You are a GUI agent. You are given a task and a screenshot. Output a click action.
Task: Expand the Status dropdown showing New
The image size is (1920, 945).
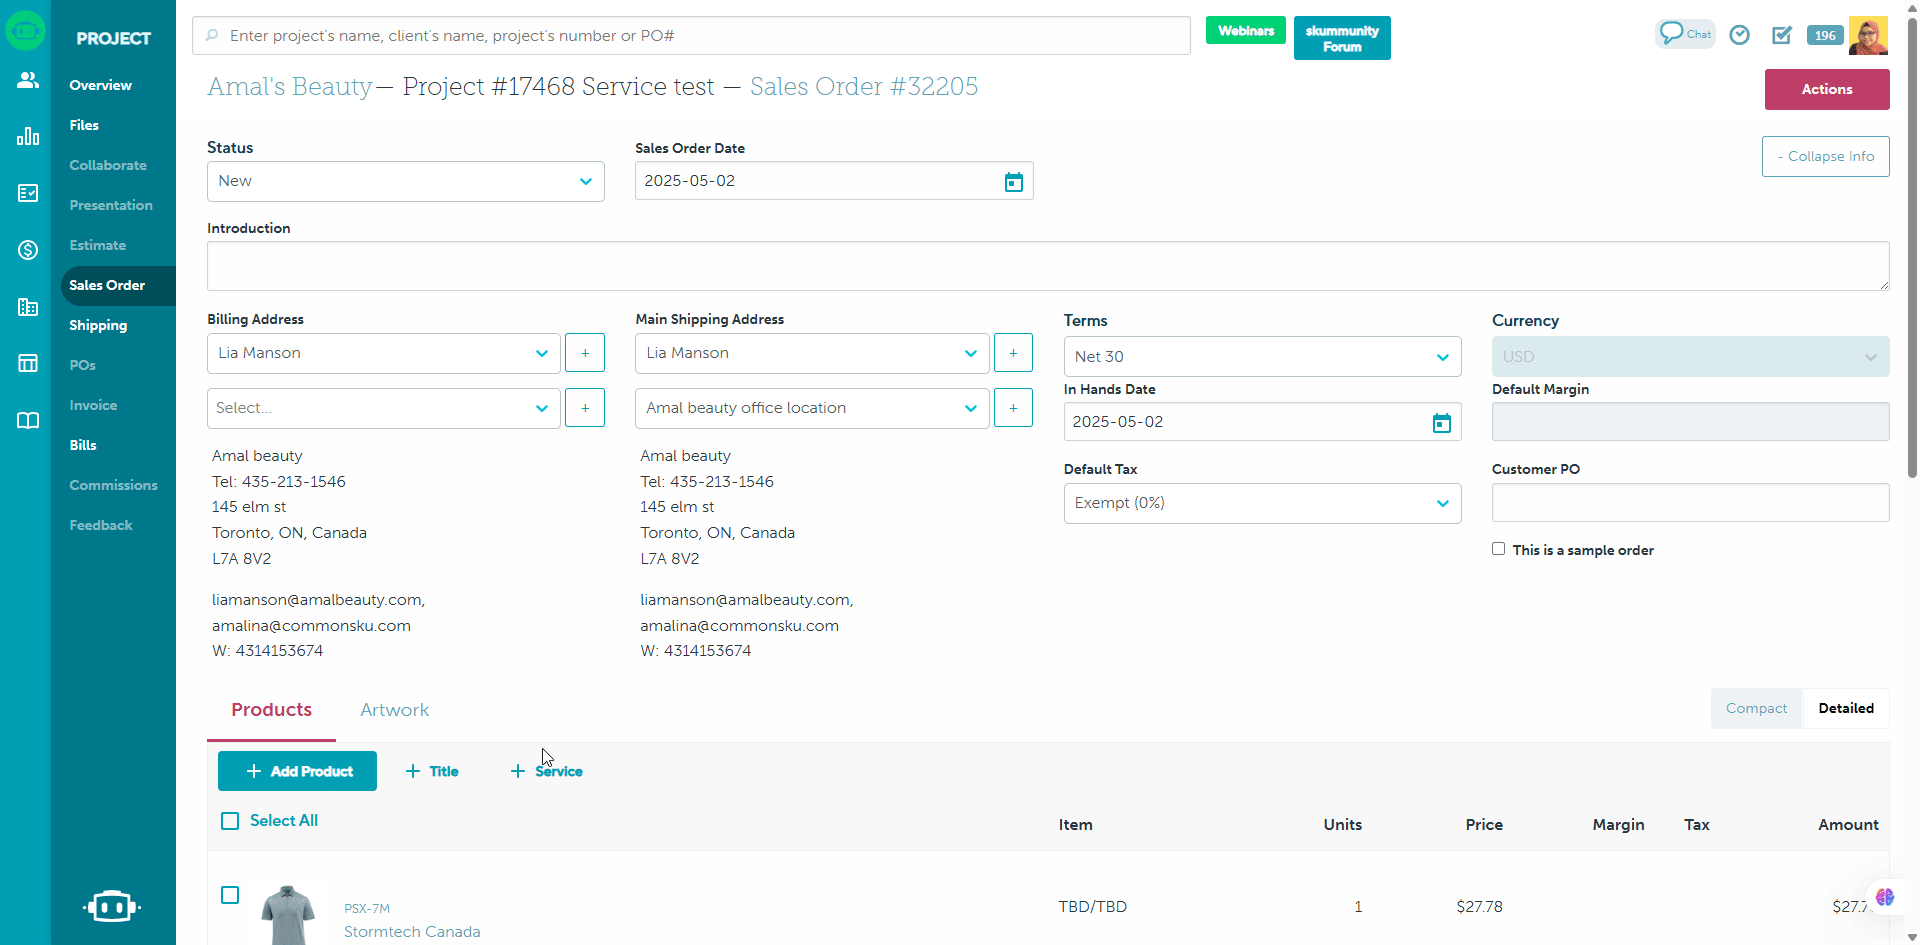click(405, 182)
